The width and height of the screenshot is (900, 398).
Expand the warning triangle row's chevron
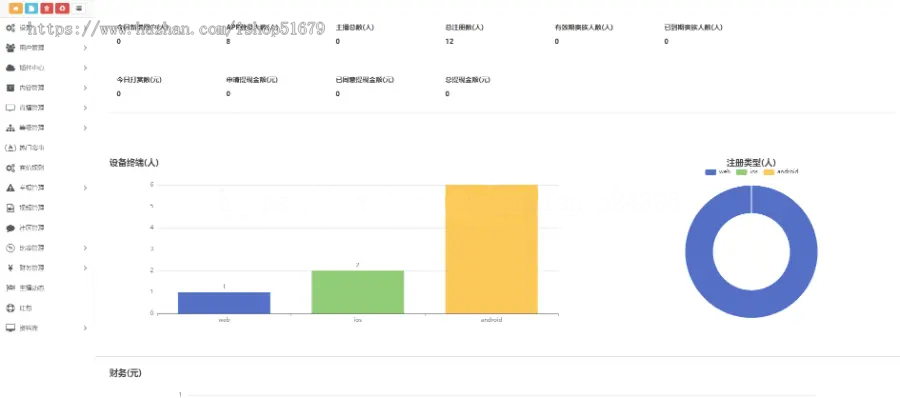point(85,188)
